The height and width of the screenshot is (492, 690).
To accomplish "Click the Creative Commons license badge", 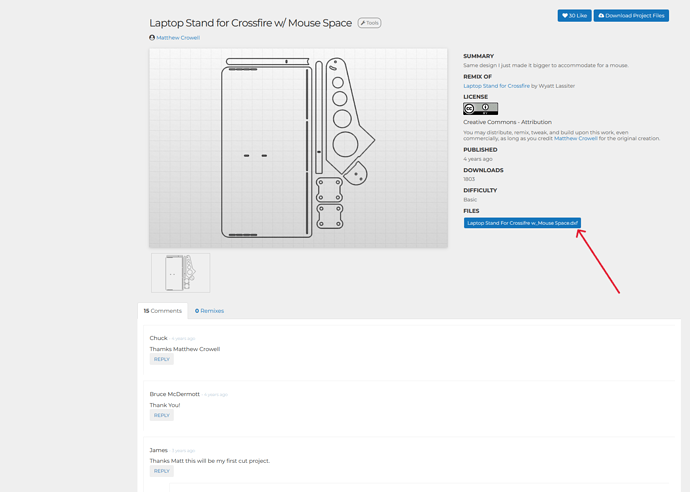I will click(481, 109).
